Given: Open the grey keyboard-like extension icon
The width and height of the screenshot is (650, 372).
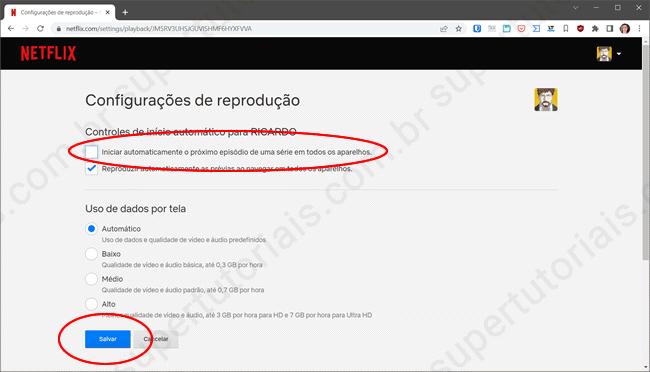Looking at the screenshot, I should [492, 29].
